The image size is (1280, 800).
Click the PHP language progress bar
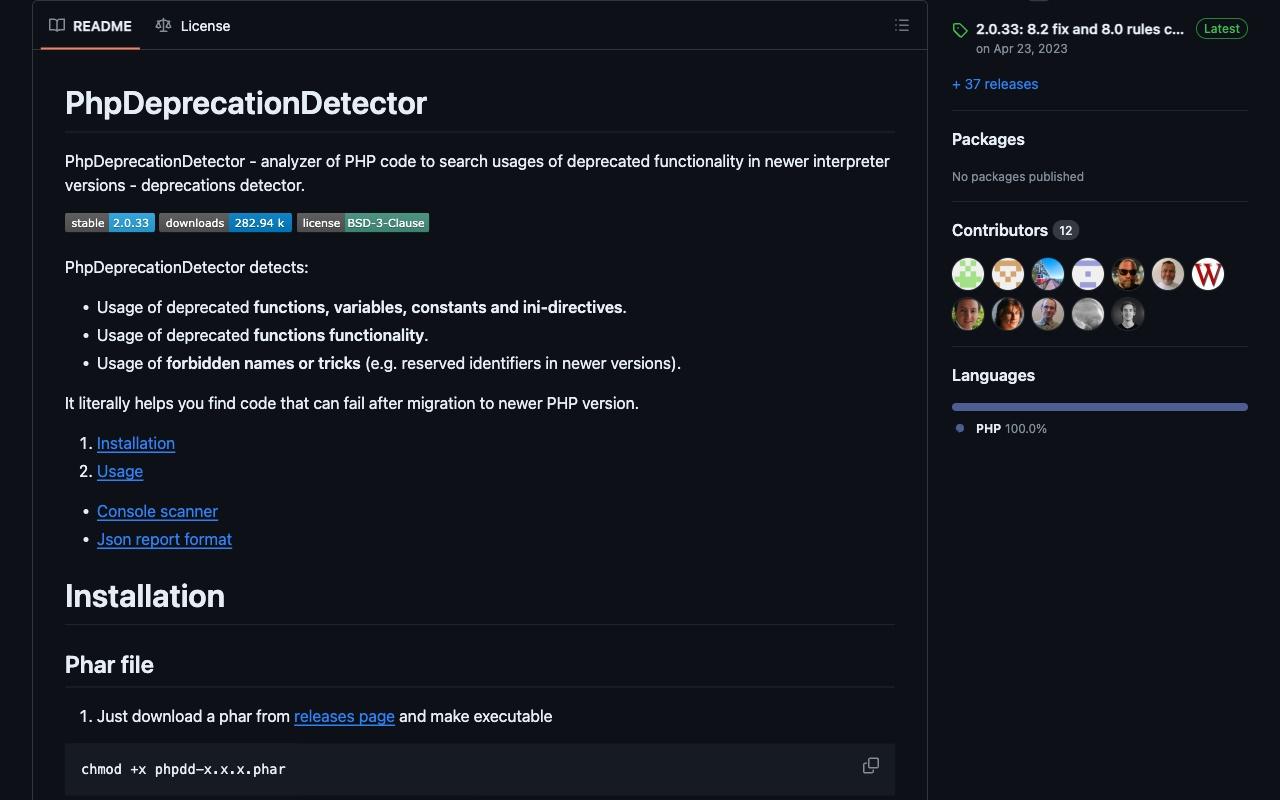tap(1100, 407)
